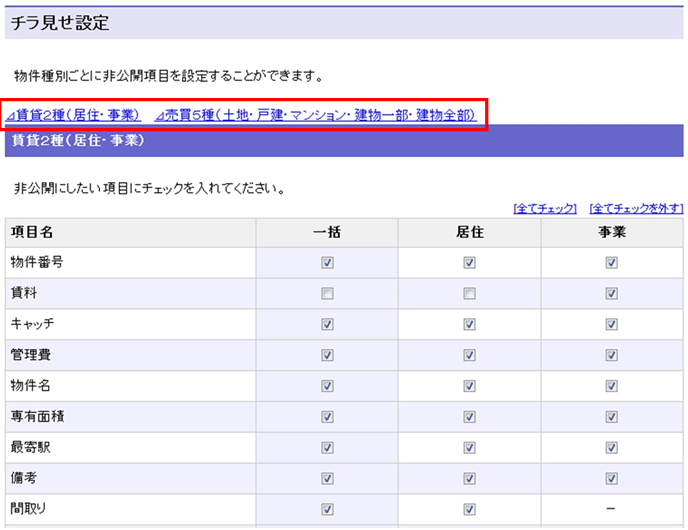Image resolution: width=688 pixels, height=530 pixels.
Task: Click the 最寄駅 row label
Action: pos(30,448)
